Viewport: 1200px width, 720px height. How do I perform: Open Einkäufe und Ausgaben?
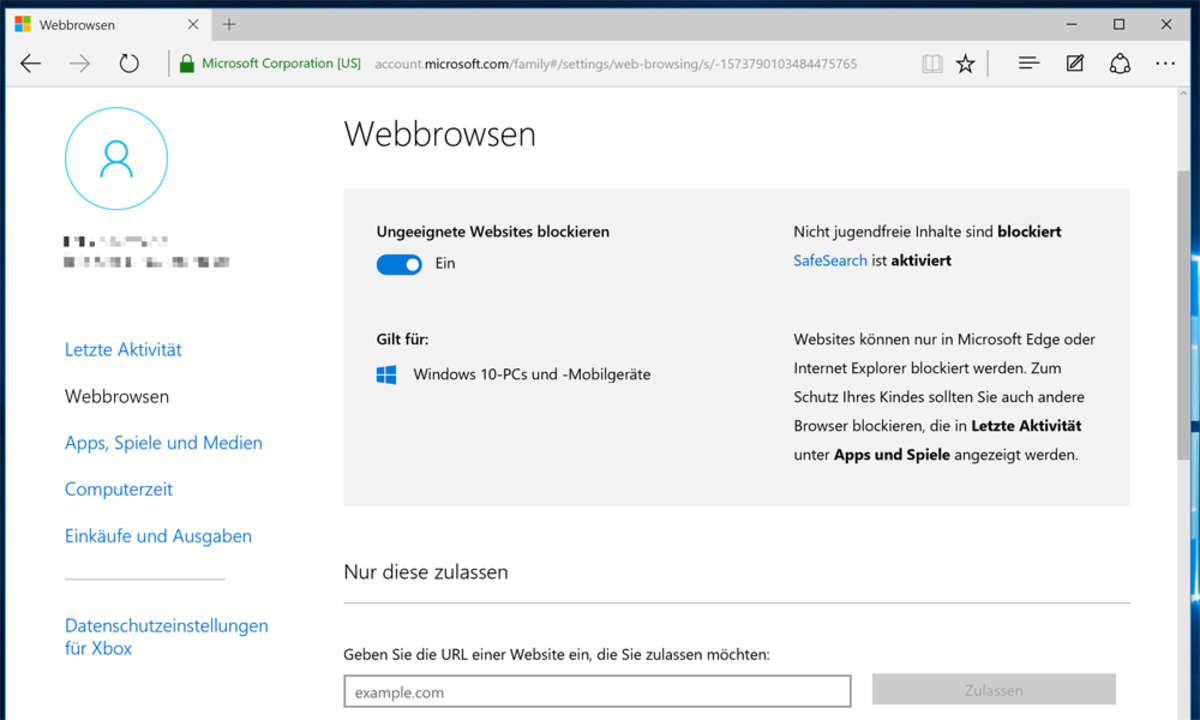point(158,536)
